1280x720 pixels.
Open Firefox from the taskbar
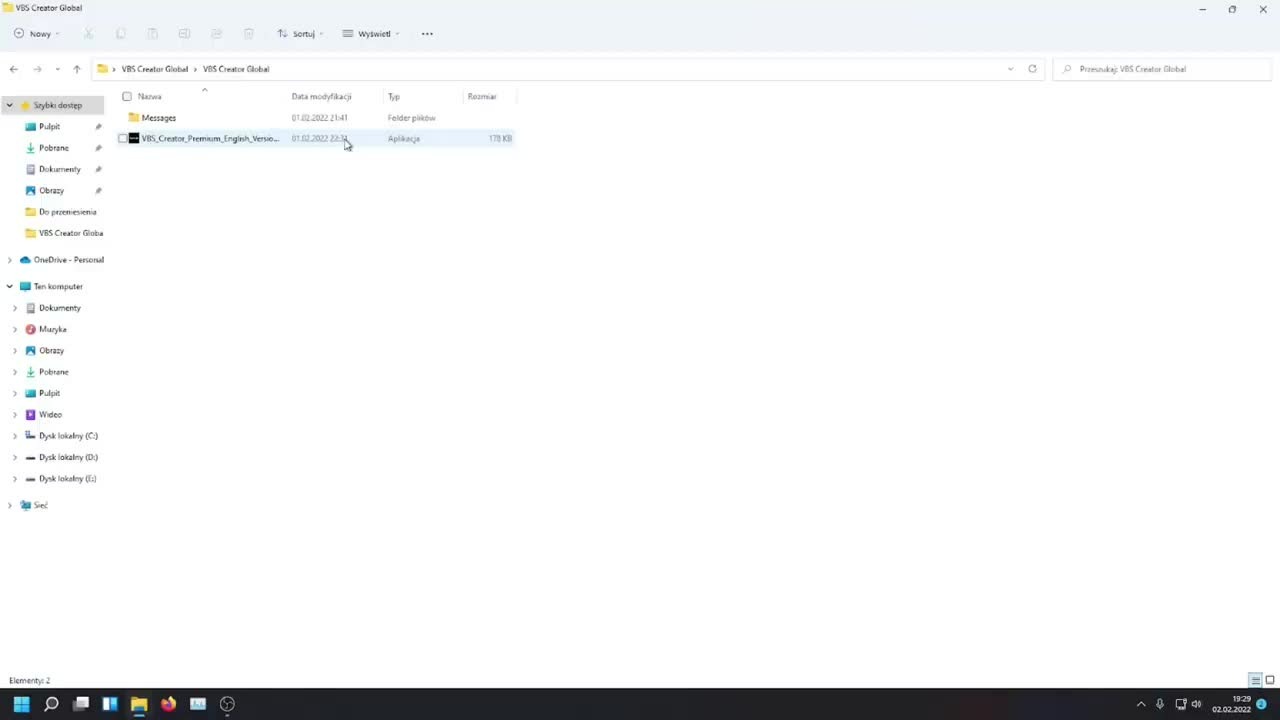[168, 704]
